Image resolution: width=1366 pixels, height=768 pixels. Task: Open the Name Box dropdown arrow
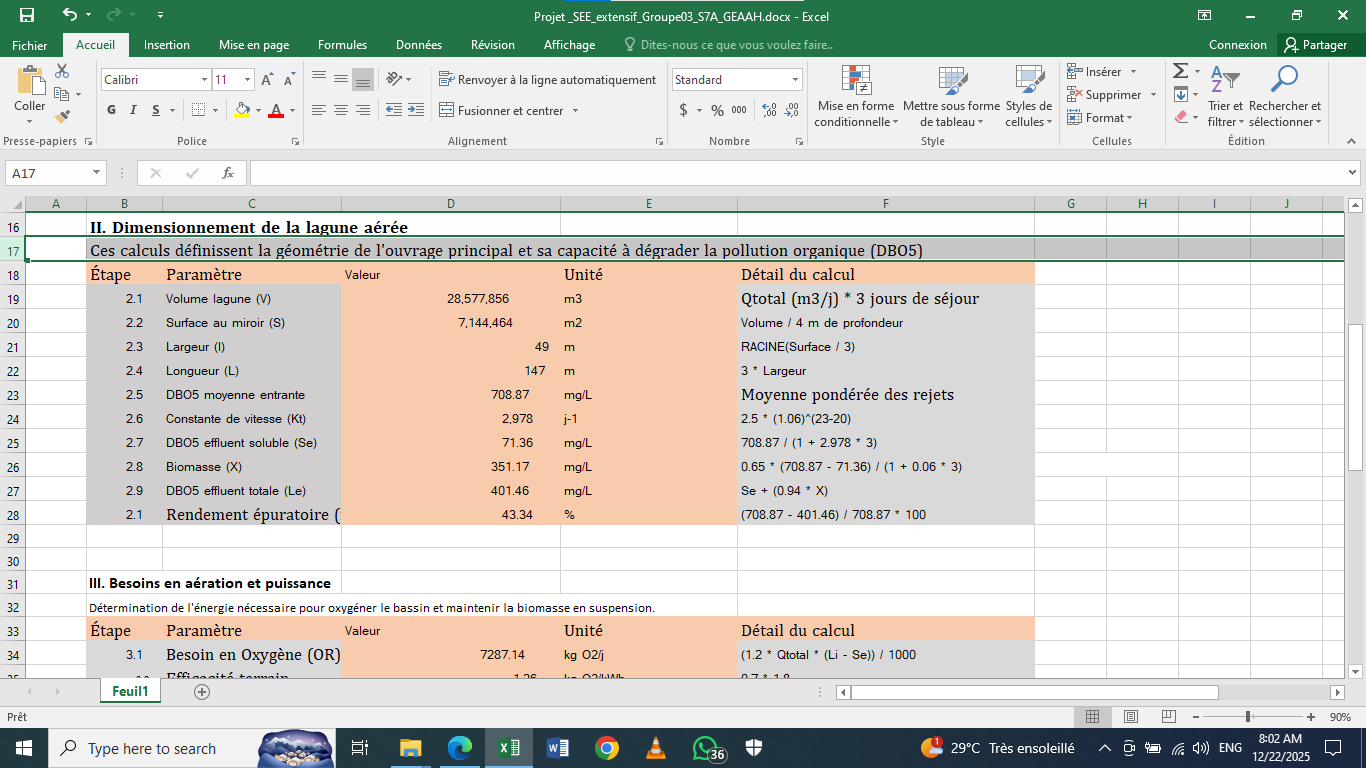pyautogui.click(x=97, y=173)
